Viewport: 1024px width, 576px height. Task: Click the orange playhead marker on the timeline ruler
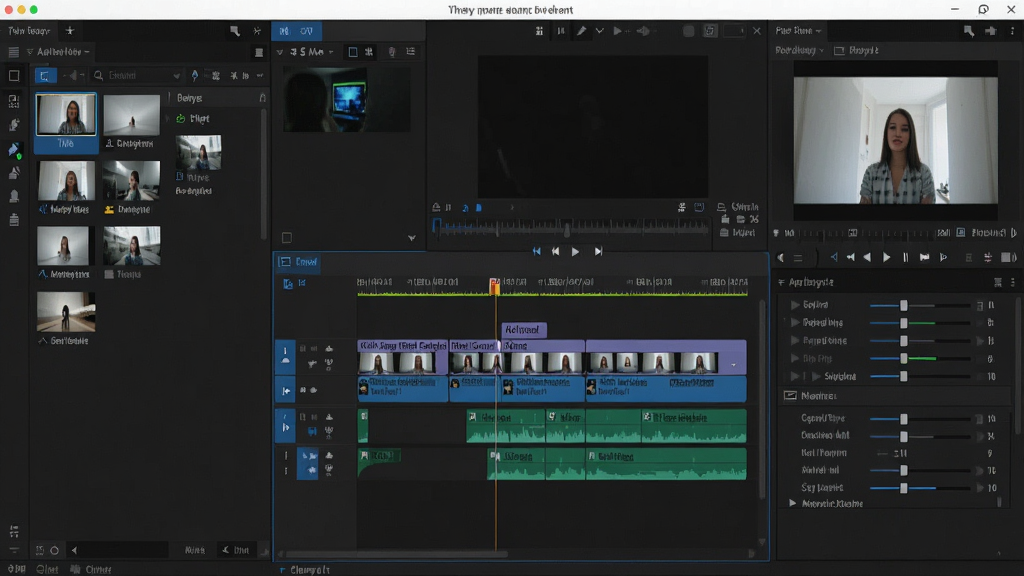495,285
